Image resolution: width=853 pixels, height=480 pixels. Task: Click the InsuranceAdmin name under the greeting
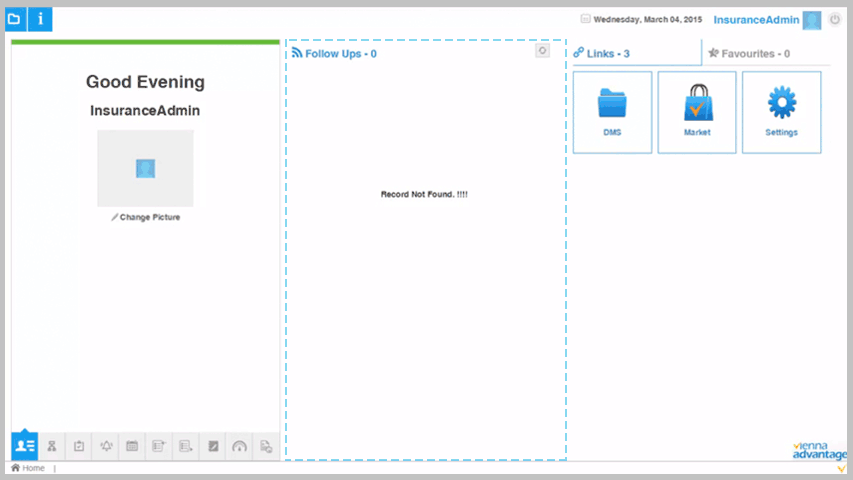[145, 110]
